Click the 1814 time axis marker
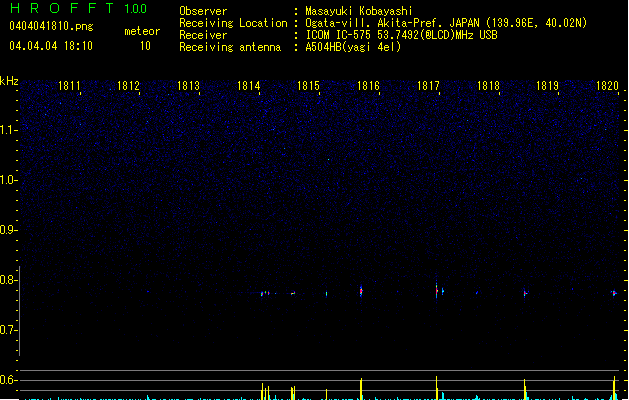The image size is (629, 400). pyautogui.click(x=249, y=86)
